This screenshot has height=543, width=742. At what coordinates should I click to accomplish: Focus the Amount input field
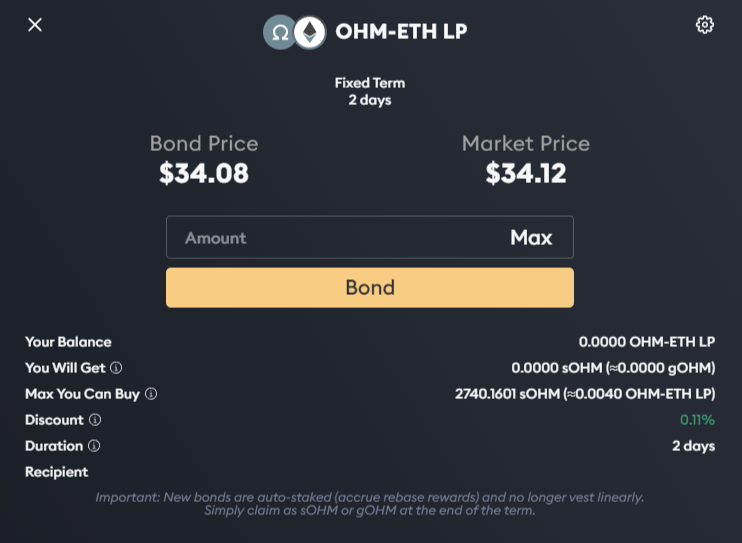pyautogui.click(x=330, y=238)
